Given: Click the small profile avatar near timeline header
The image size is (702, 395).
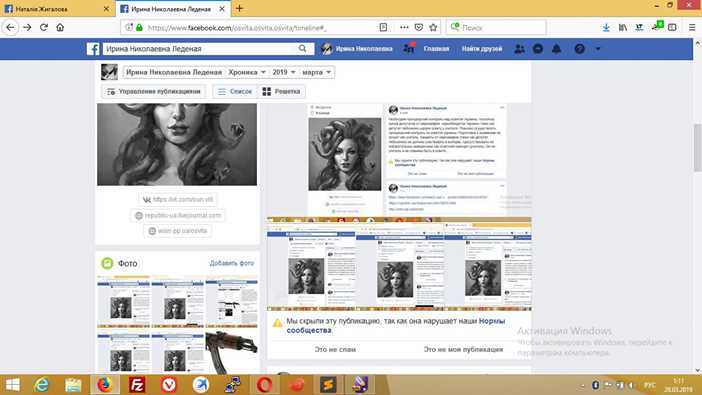Looking at the screenshot, I should [109, 72].
